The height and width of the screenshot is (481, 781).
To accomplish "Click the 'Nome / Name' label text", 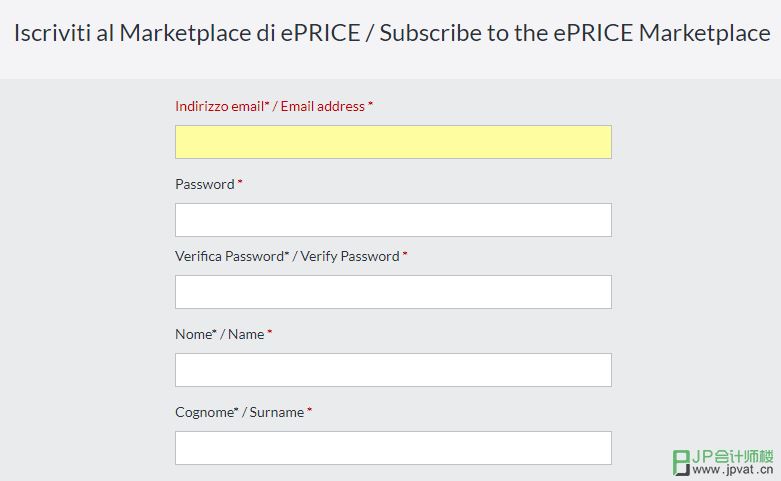I will click(x=220, y=334).
